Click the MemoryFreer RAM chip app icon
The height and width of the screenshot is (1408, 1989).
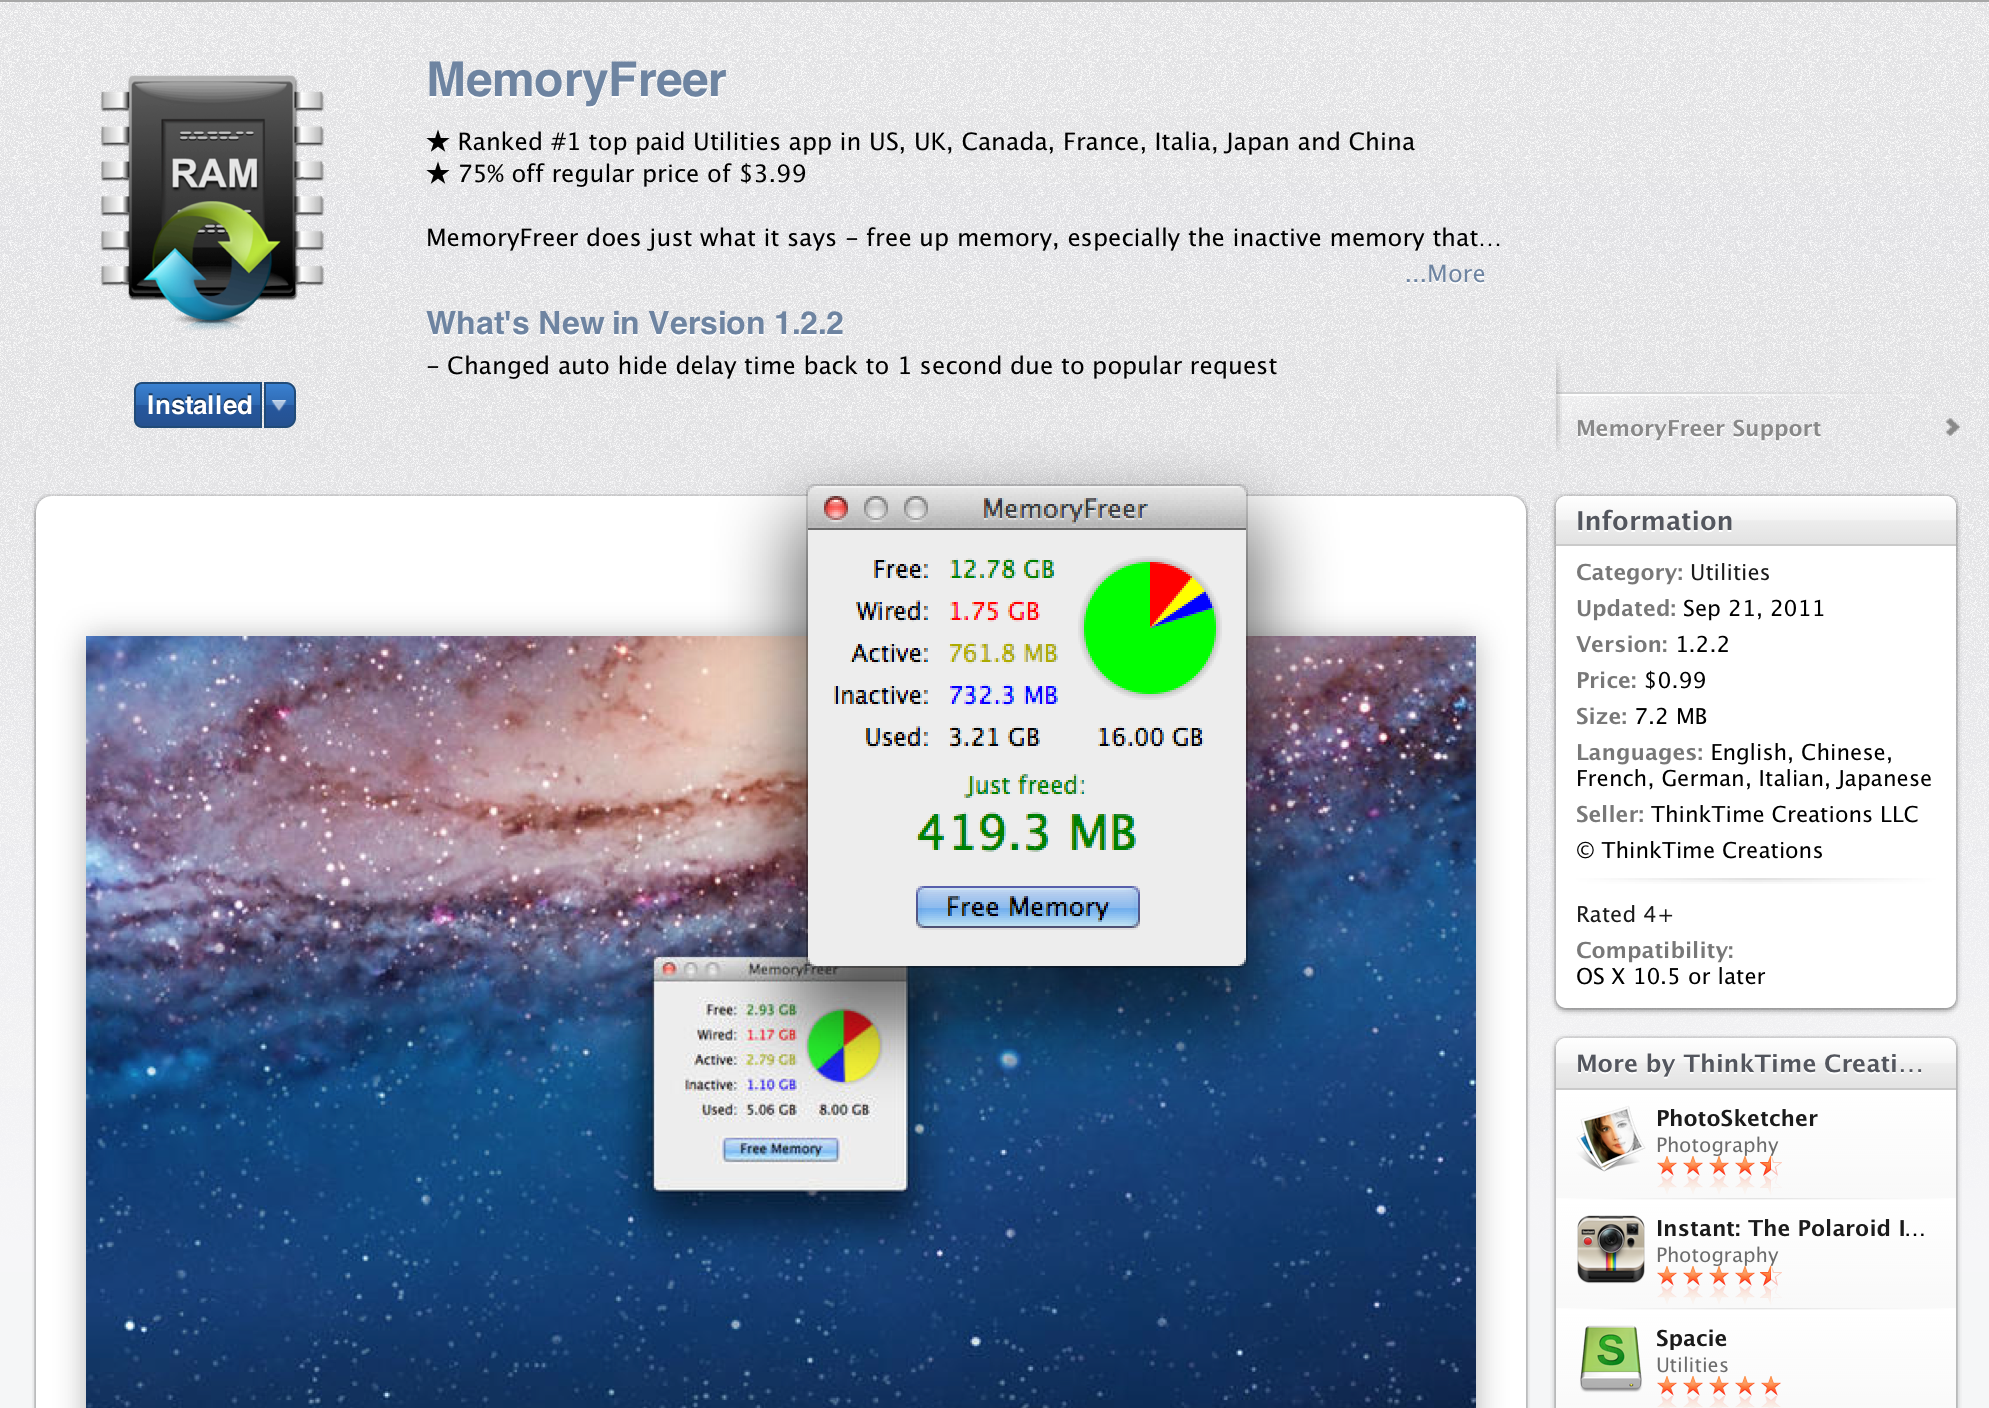point(212,198)
